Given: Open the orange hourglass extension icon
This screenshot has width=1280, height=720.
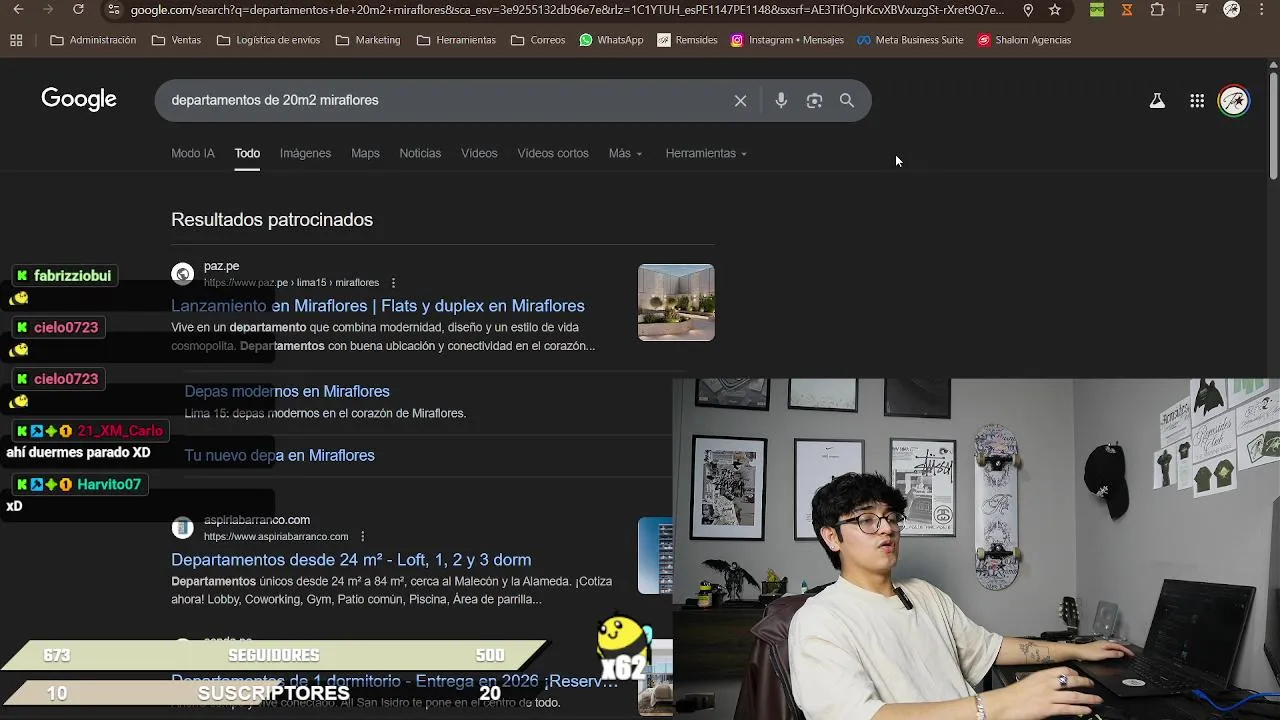Looking at the screenshot, I should click(x=1127, y=9).
